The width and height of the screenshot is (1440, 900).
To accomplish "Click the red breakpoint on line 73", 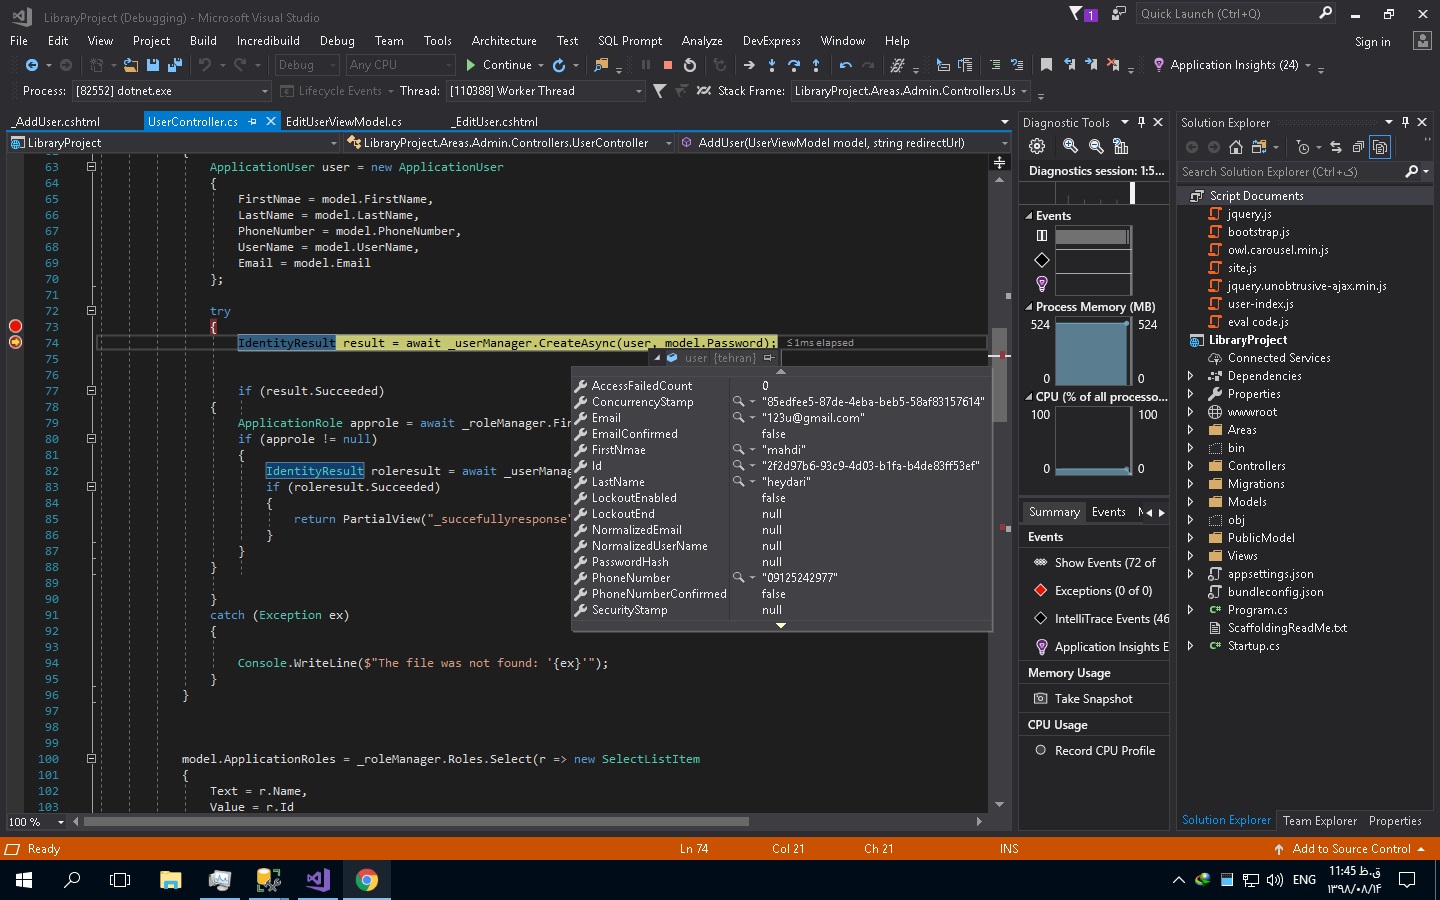I will click(15, 326).
